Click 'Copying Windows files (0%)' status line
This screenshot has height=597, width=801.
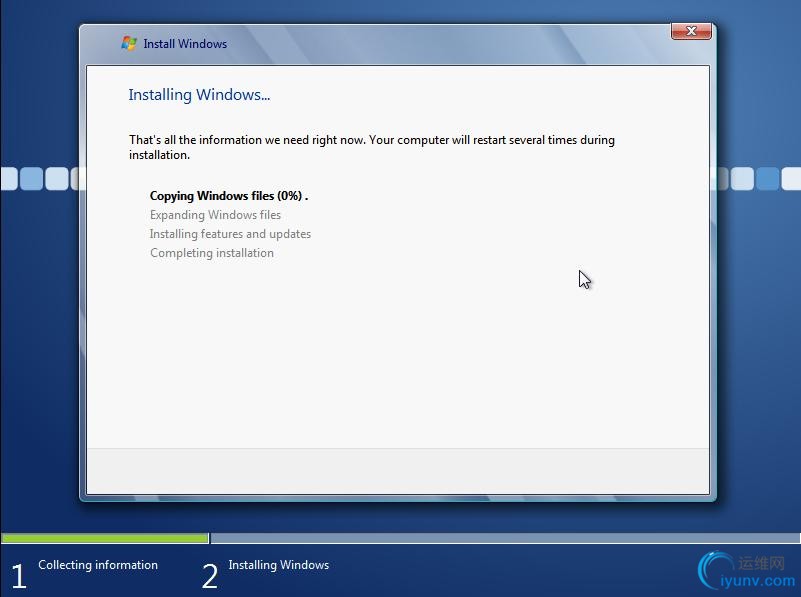pyautogui.click(x=229, y=196)
